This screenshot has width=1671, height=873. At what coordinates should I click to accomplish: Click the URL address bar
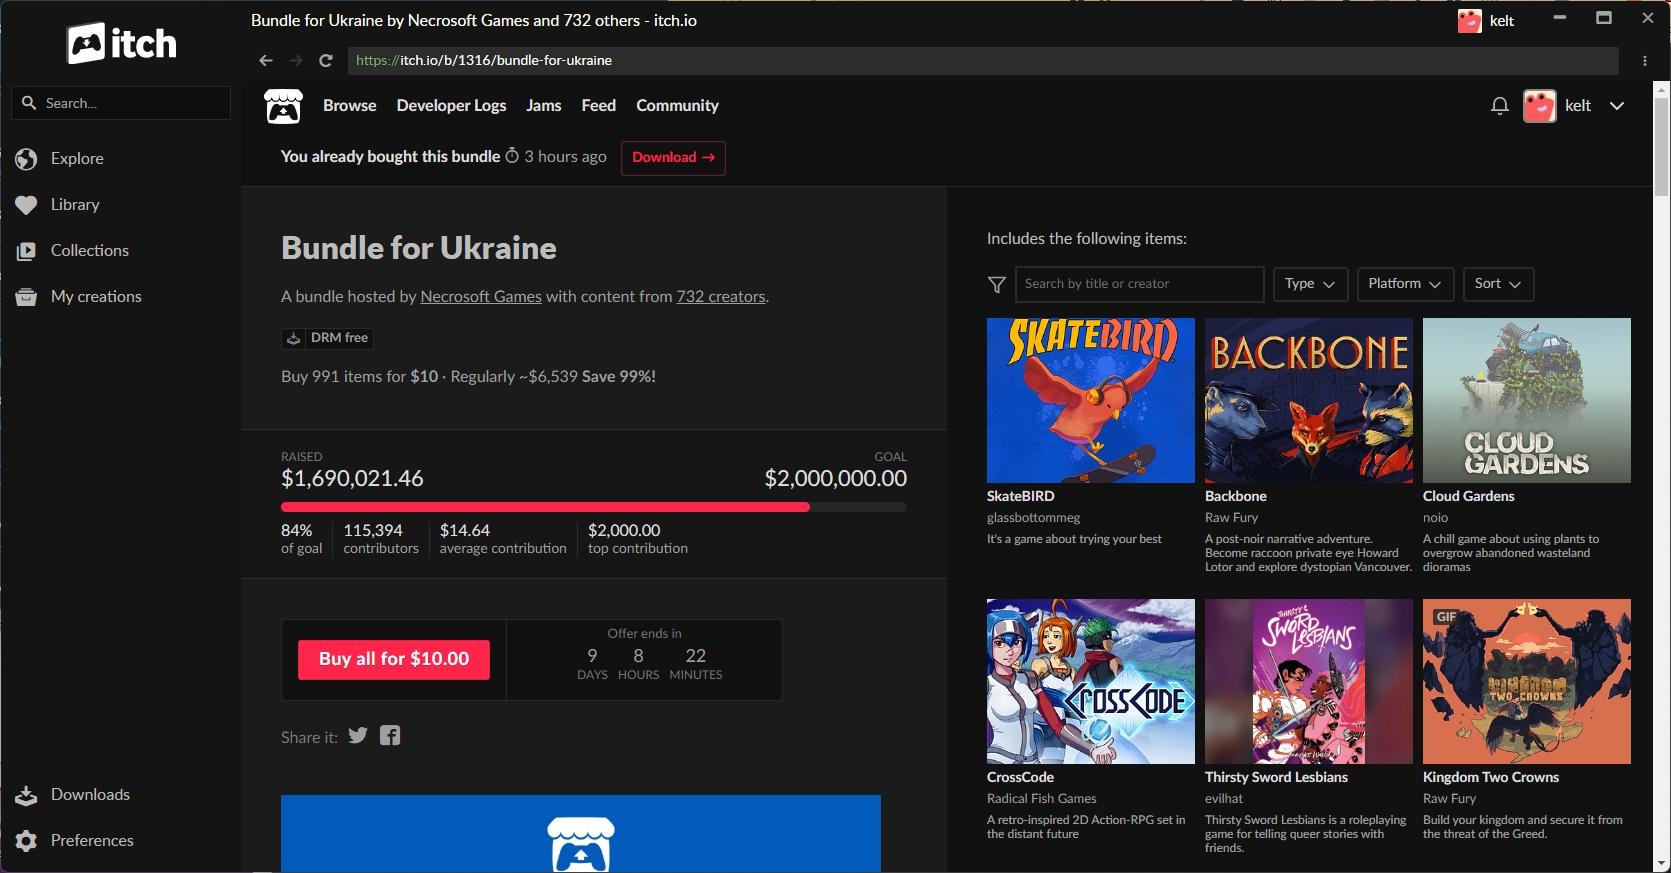click(983, 60)
